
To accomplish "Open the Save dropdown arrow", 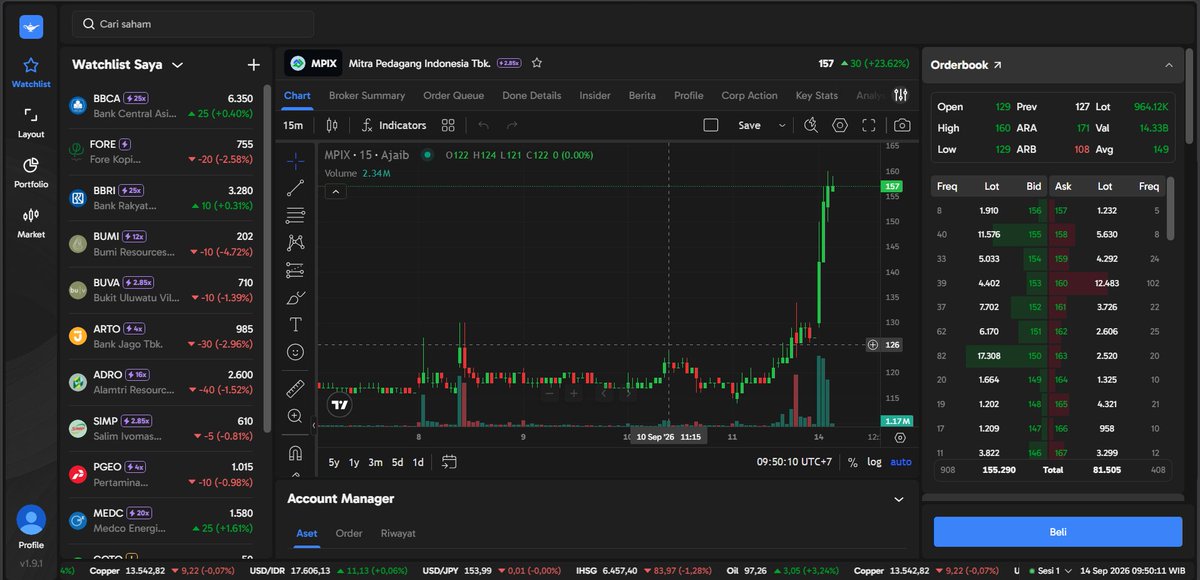I will click(782, 125).
